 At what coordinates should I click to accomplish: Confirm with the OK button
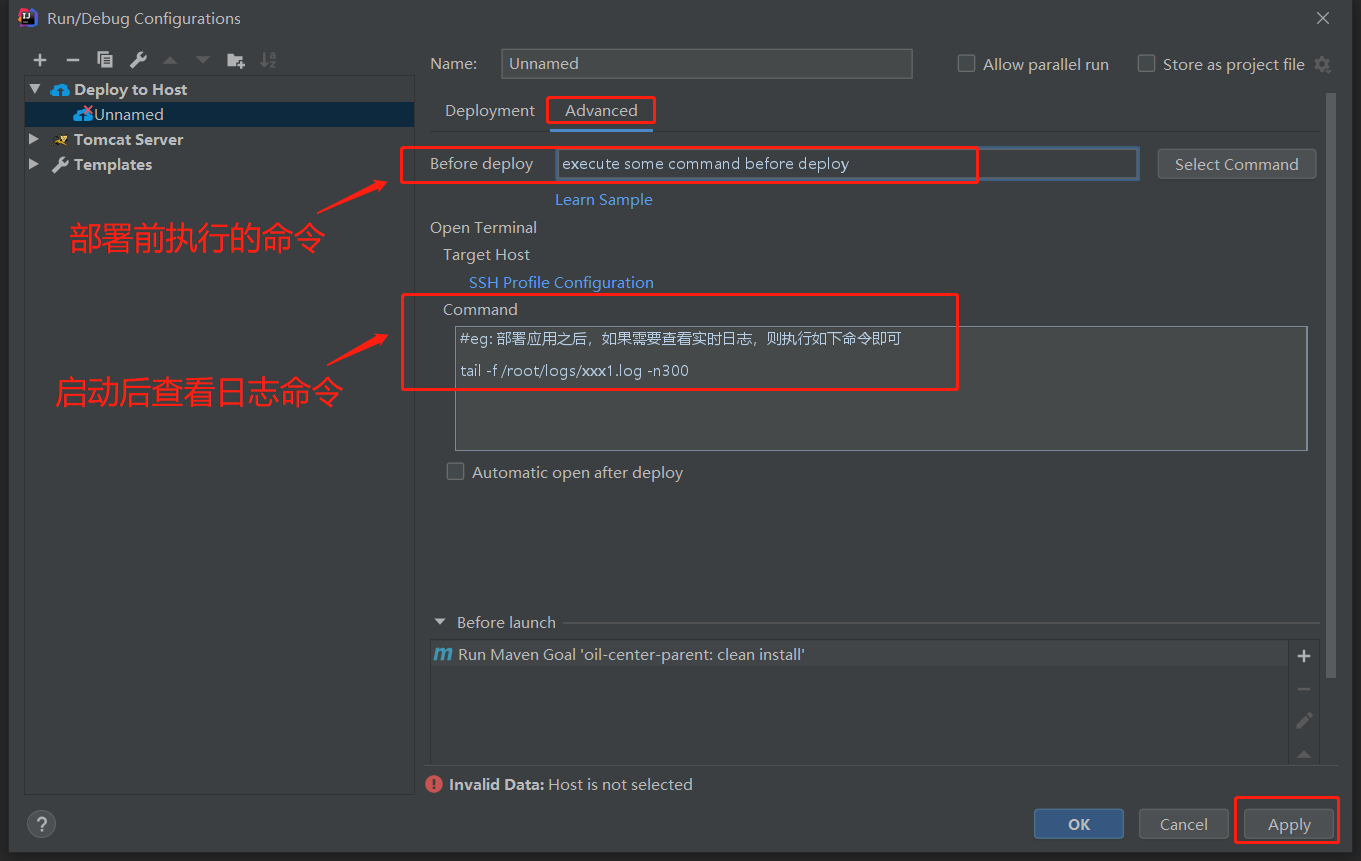(x=1079, y=824)
